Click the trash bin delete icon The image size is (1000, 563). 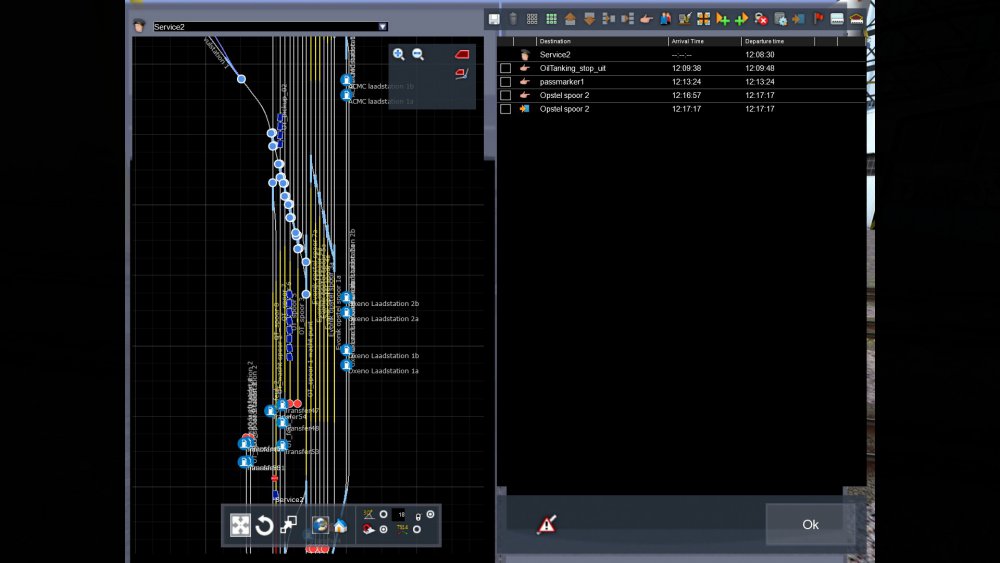click(513, 18)
